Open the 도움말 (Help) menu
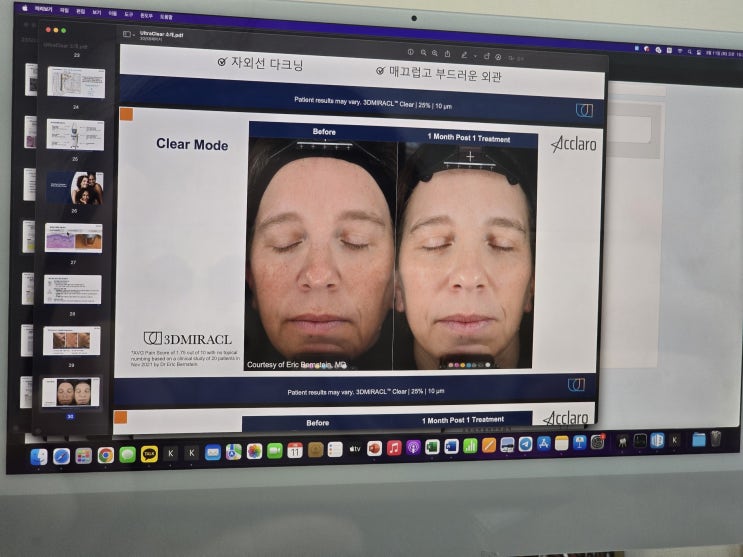The image size is (743, 557). 166,17
